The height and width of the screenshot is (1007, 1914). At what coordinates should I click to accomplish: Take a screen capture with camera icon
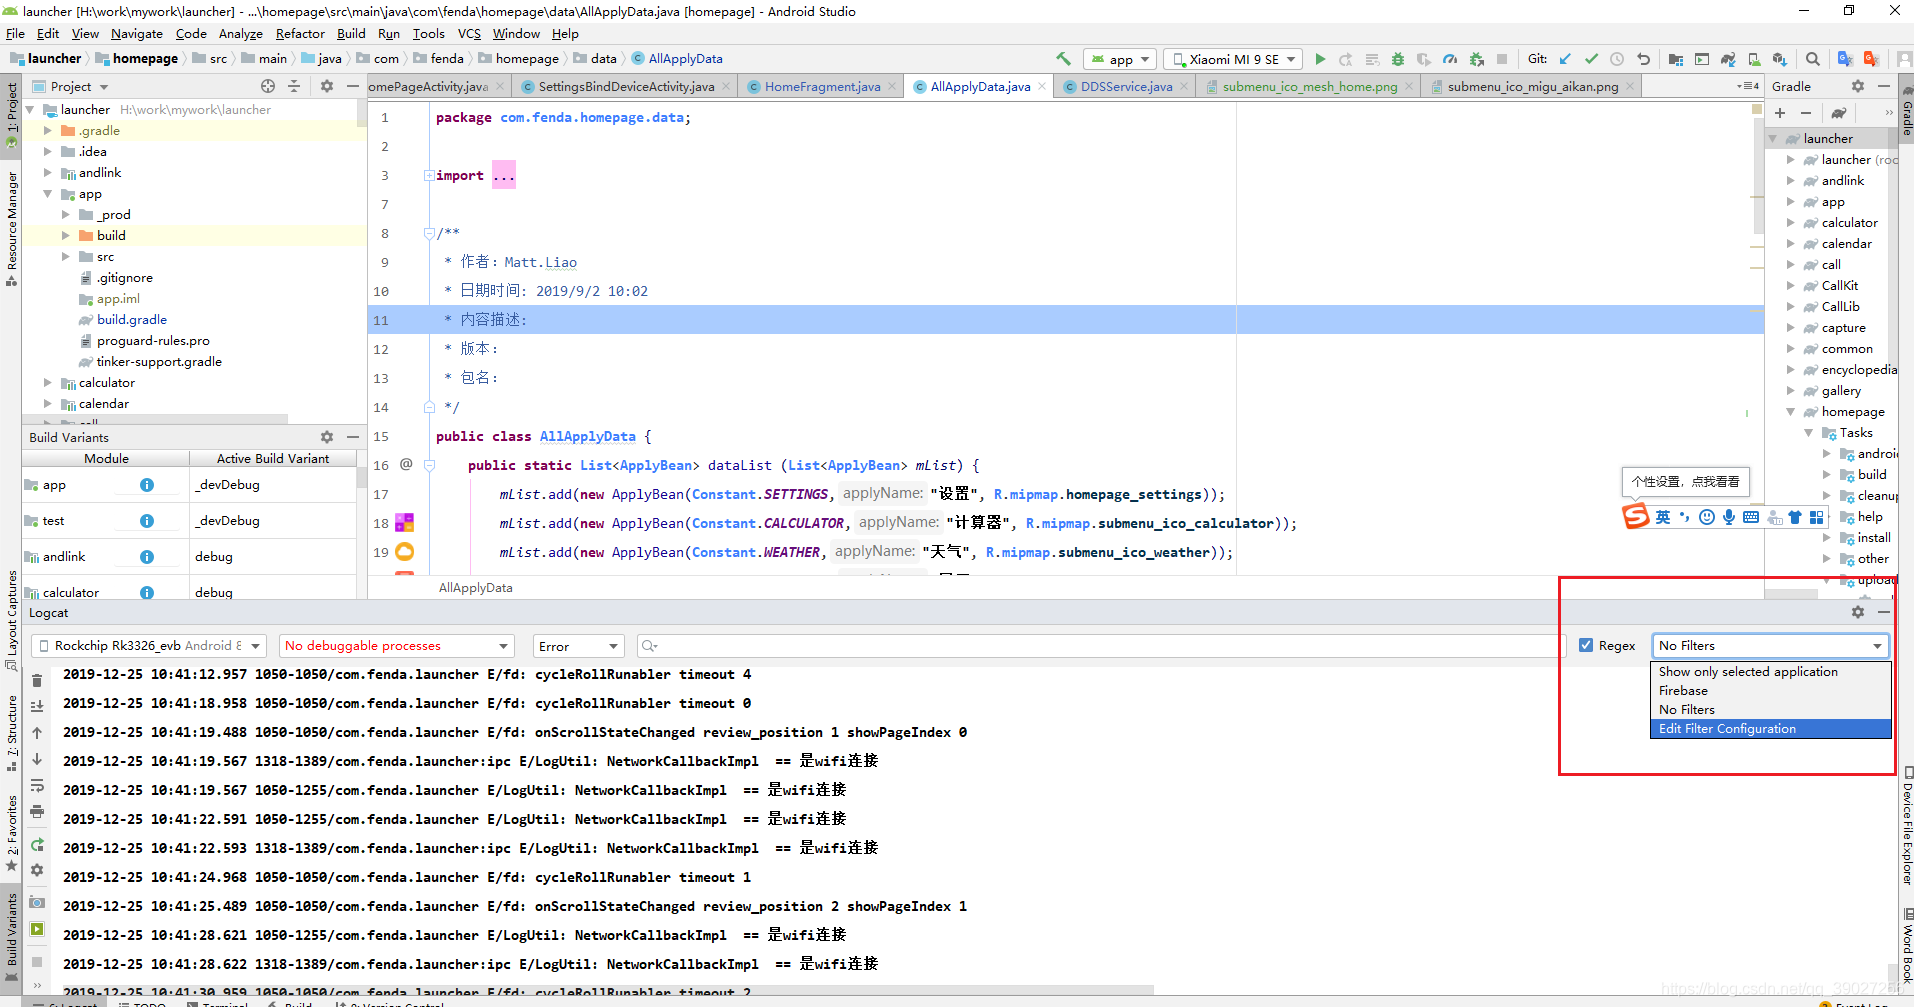[x=37, y=902]
